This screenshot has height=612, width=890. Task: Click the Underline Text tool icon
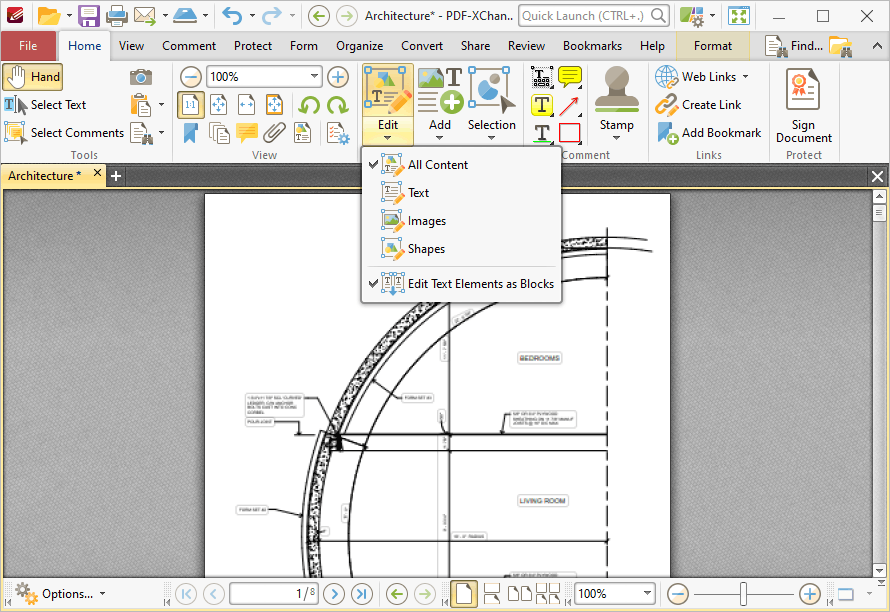(x=541, y=133)
